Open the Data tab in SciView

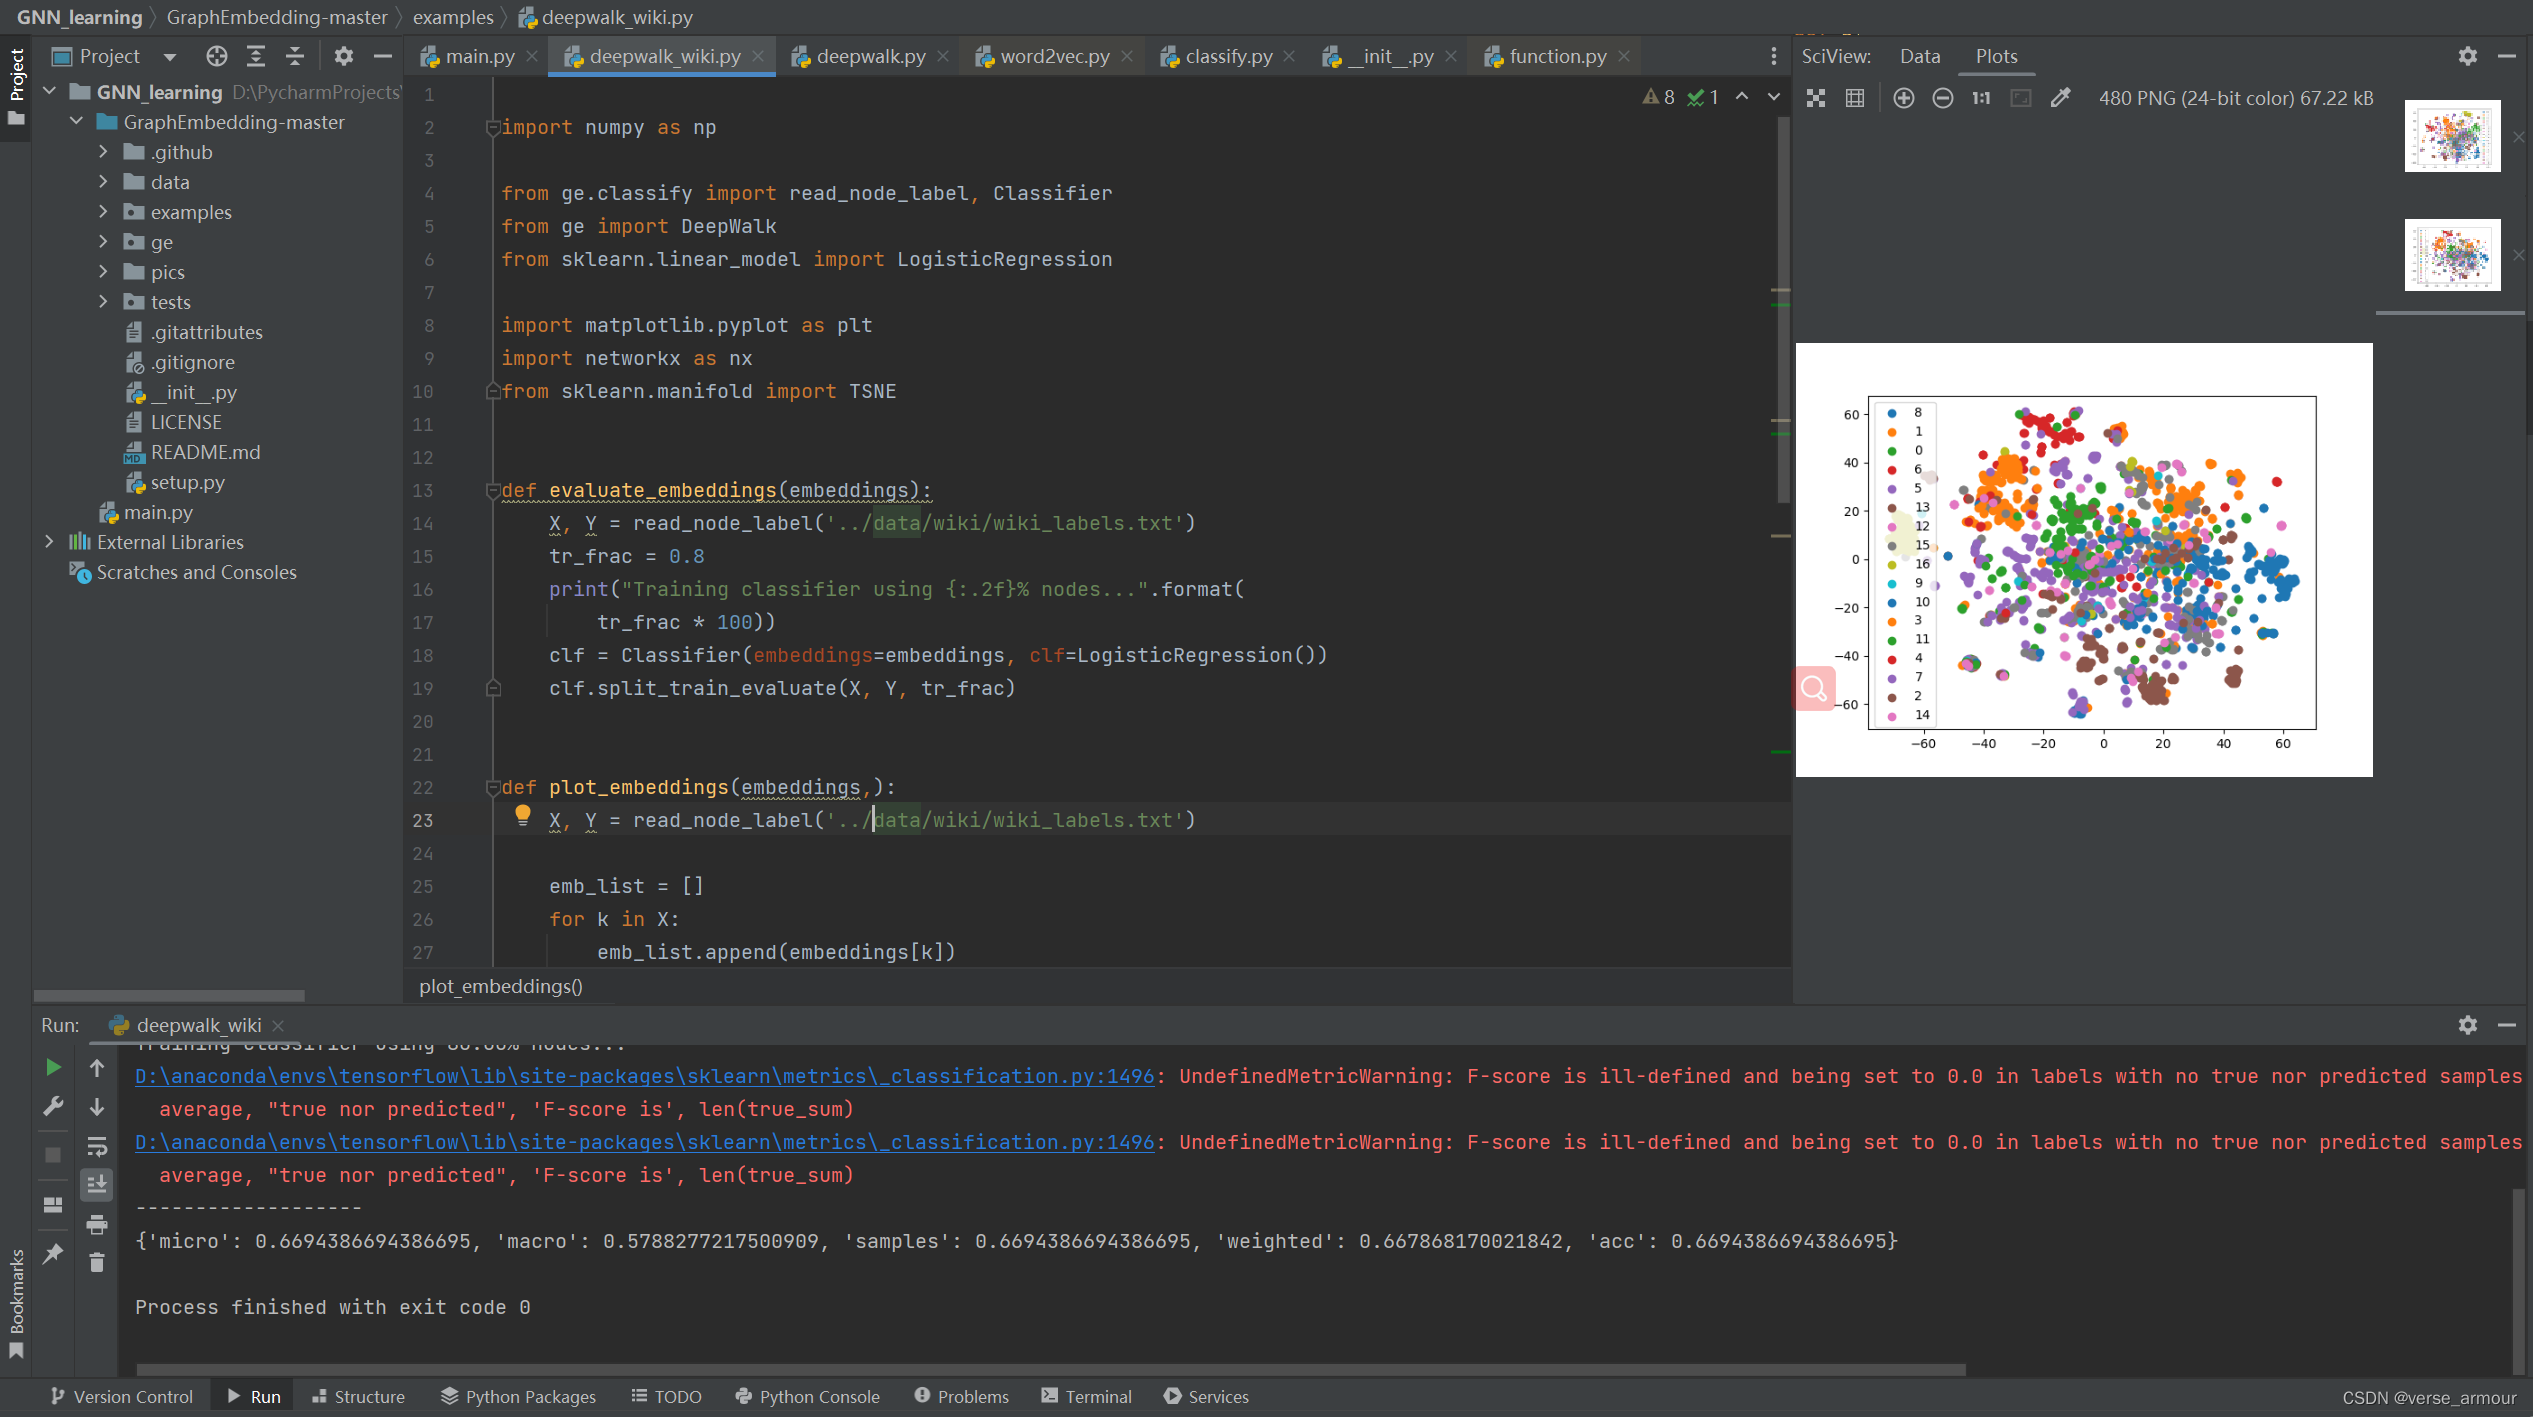coord(1920,57)
